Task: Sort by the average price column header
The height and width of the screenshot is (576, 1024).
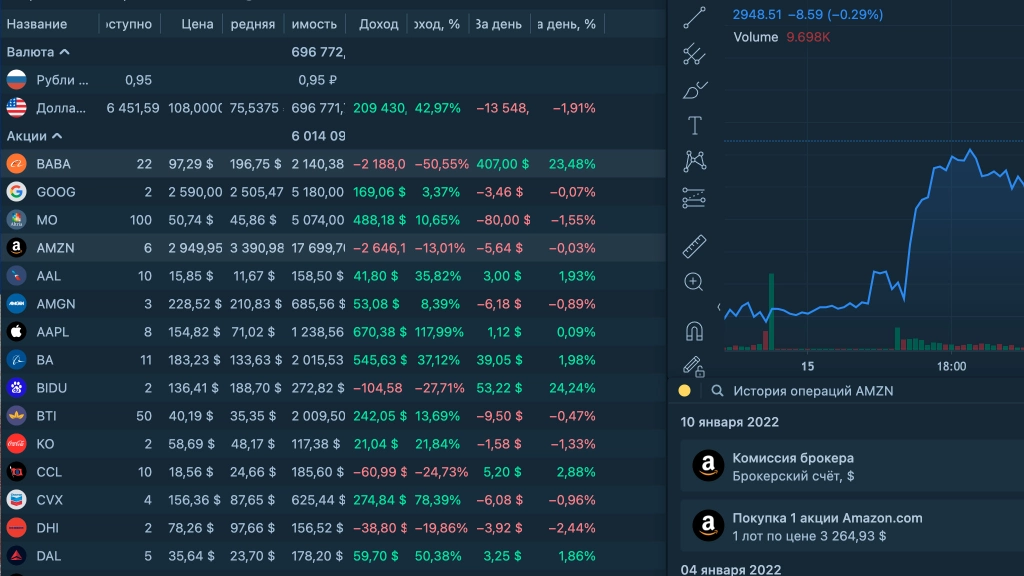Action: [253, 24]
